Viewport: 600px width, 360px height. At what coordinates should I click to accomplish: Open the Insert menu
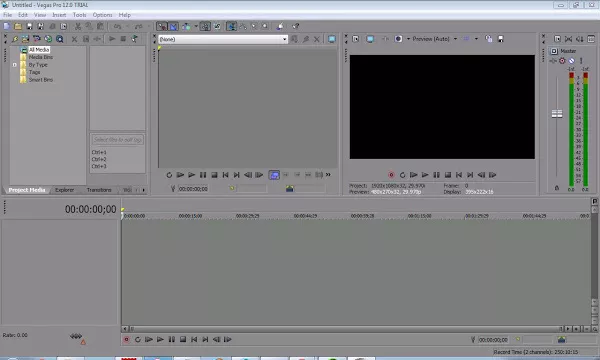click(59, 15)
